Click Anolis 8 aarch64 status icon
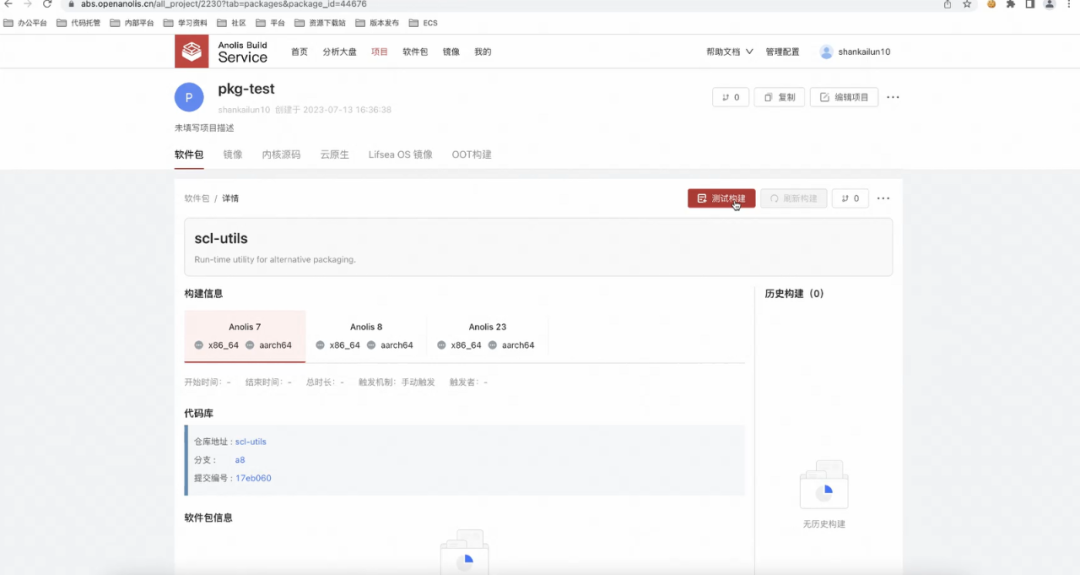1080x575 pixels. pos(371,345)
